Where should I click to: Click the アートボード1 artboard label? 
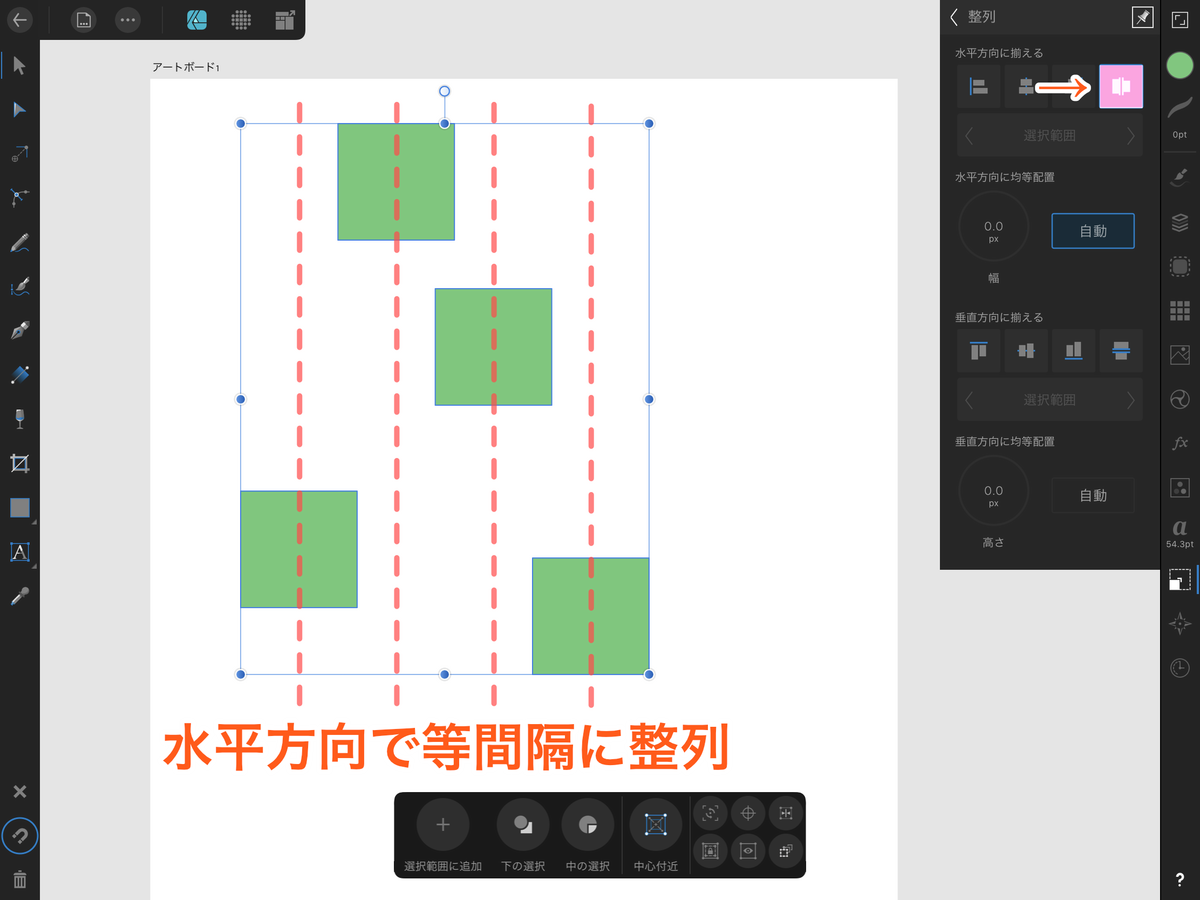tap(186, 67)
